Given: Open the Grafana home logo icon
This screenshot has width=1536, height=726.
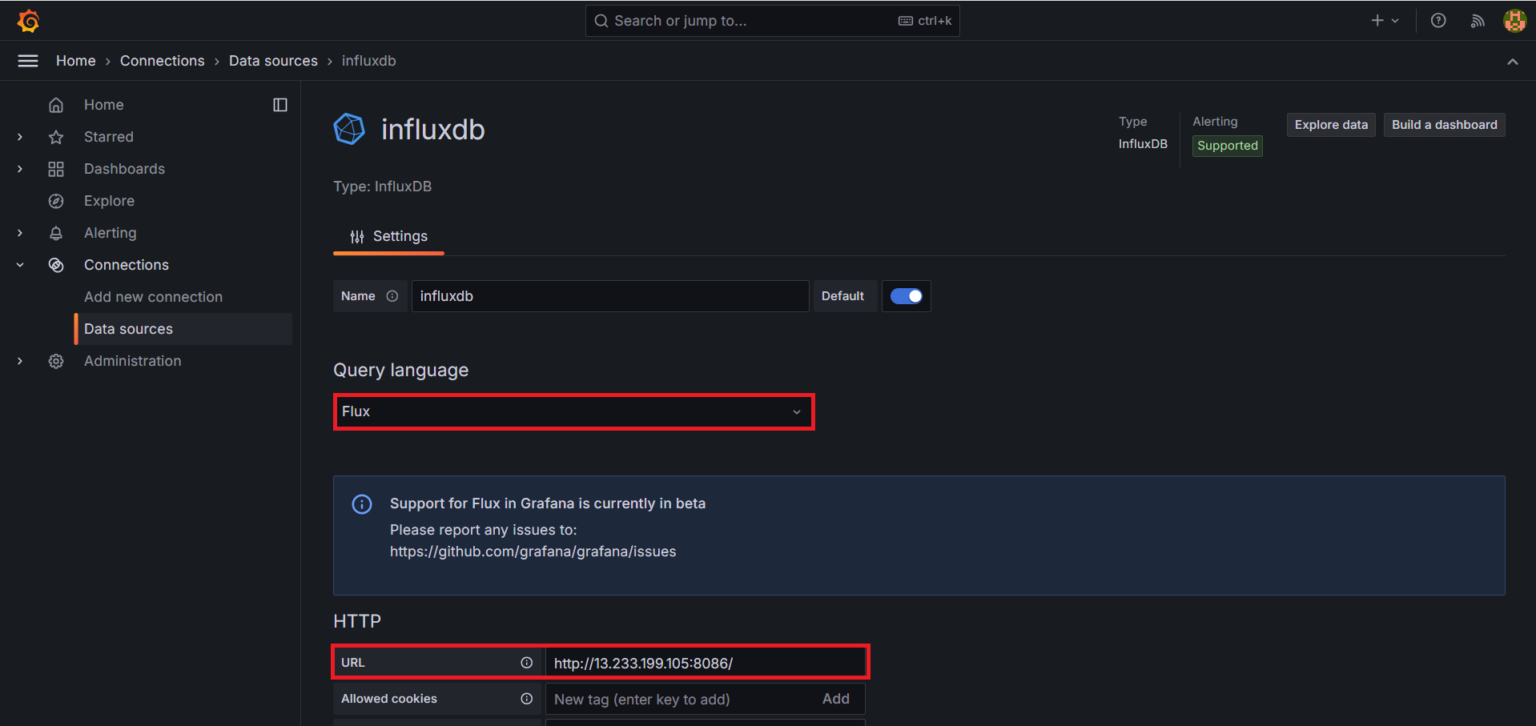Looking at the screenshot, I should click(x=27, y=20).
